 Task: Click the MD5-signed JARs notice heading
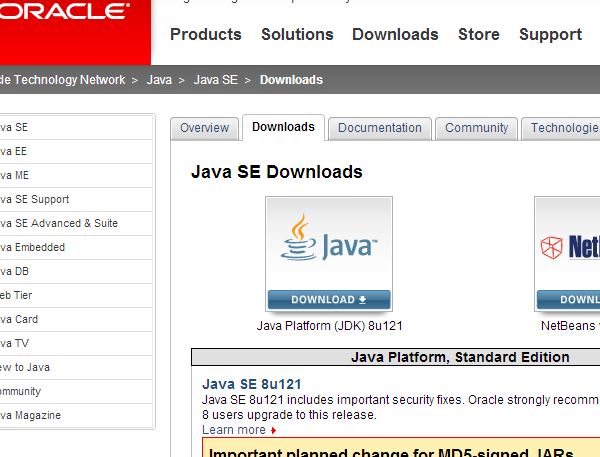point(391,452)
